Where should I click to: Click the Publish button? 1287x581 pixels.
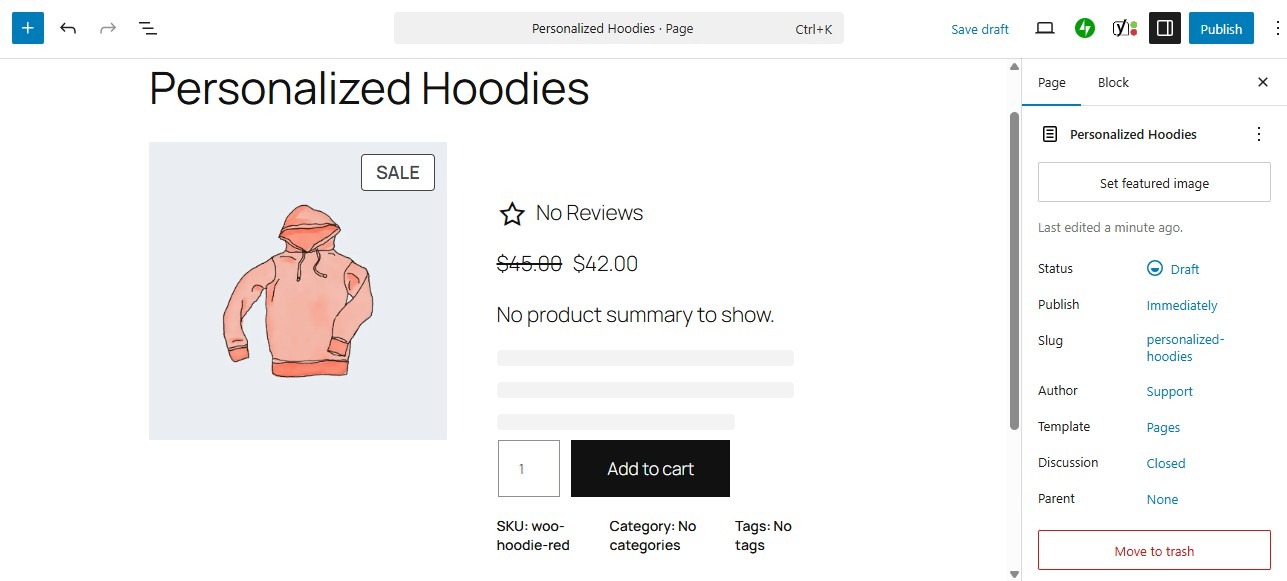coord(1221,28)
